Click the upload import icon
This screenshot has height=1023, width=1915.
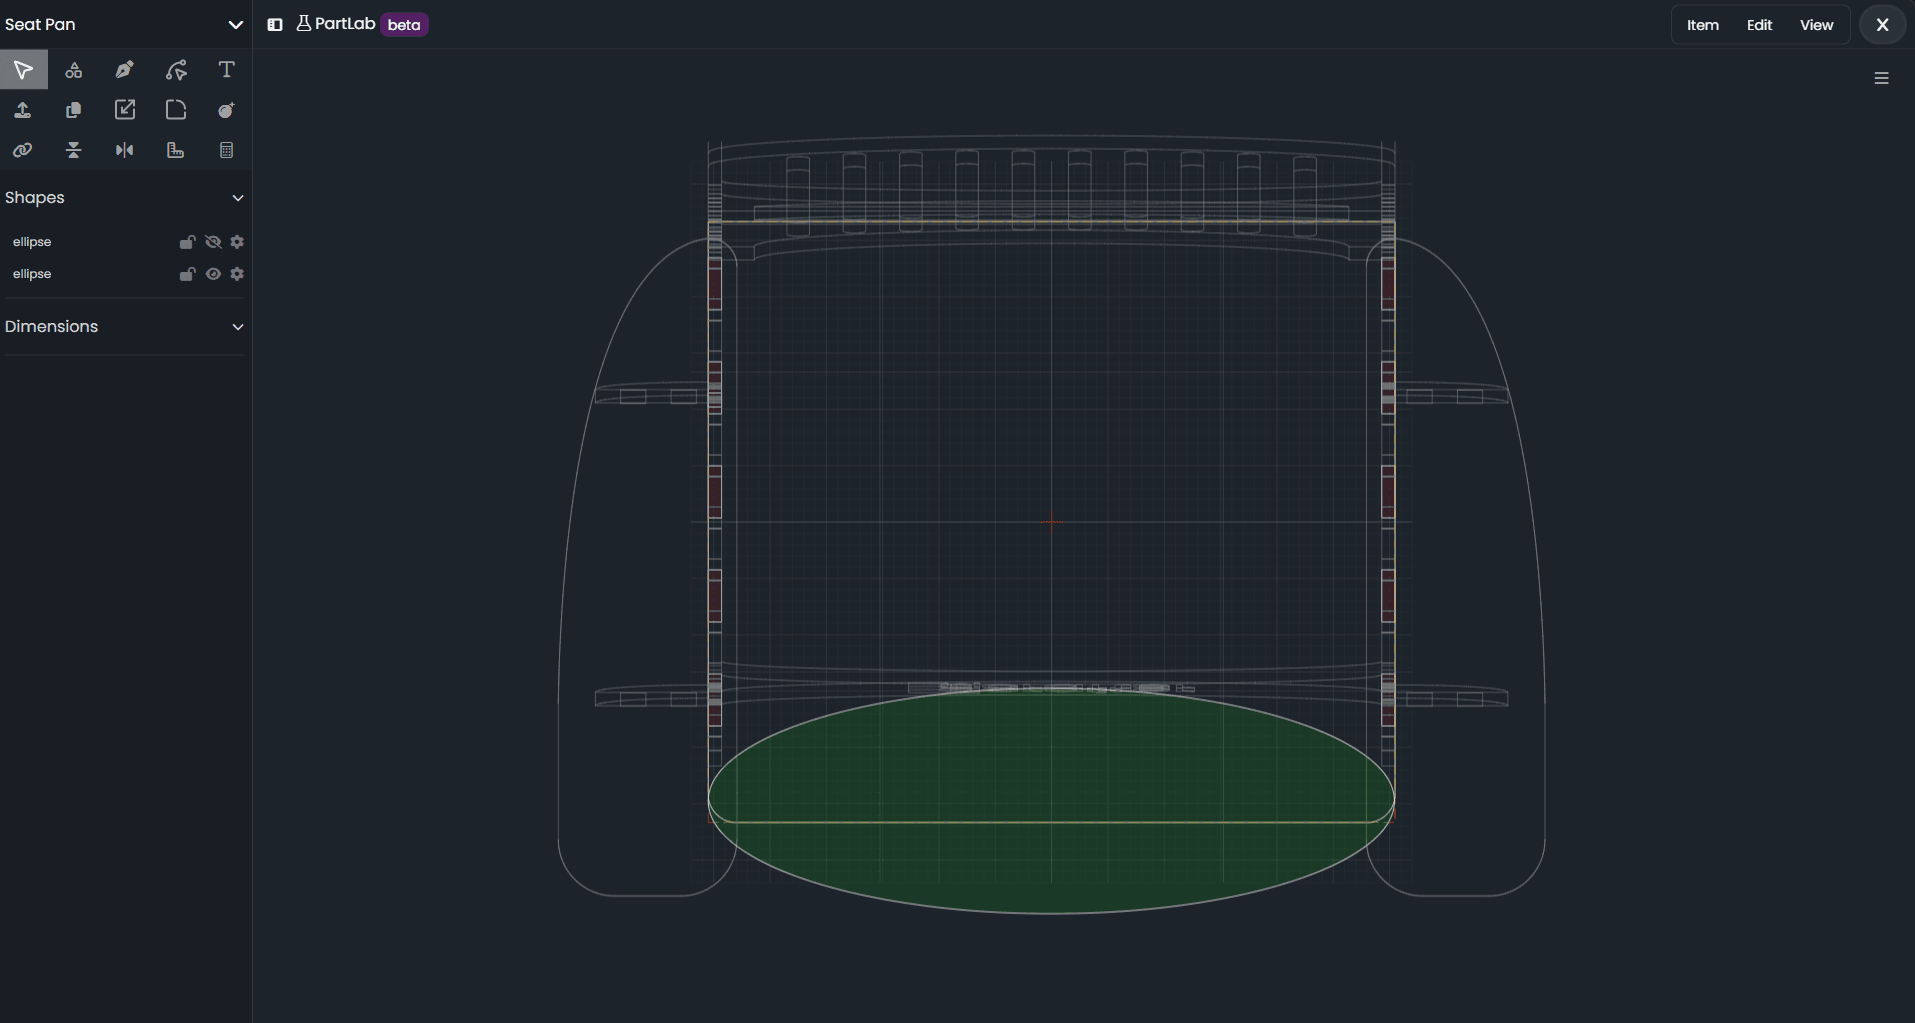[23, 110]
